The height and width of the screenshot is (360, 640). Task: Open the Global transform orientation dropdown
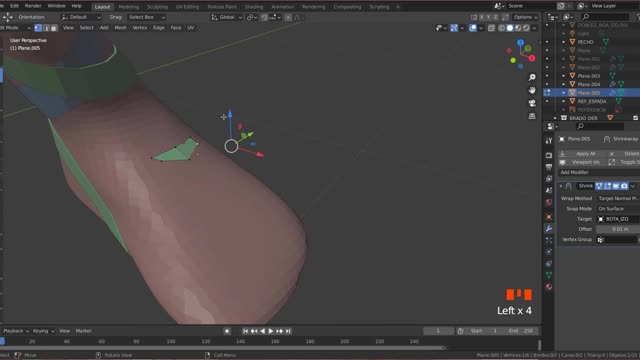tap(227, 17)
